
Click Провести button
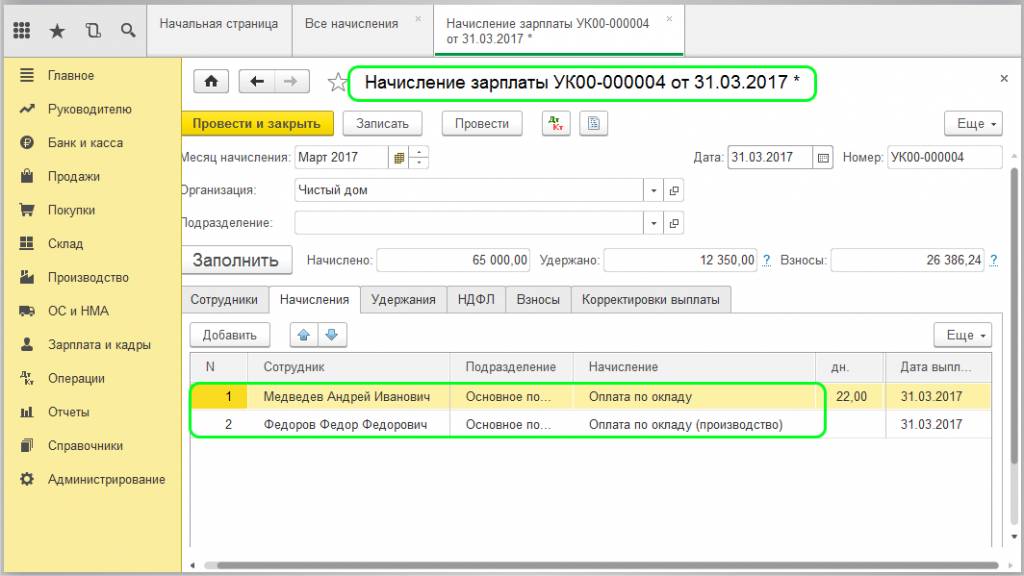tap(482, 123)
